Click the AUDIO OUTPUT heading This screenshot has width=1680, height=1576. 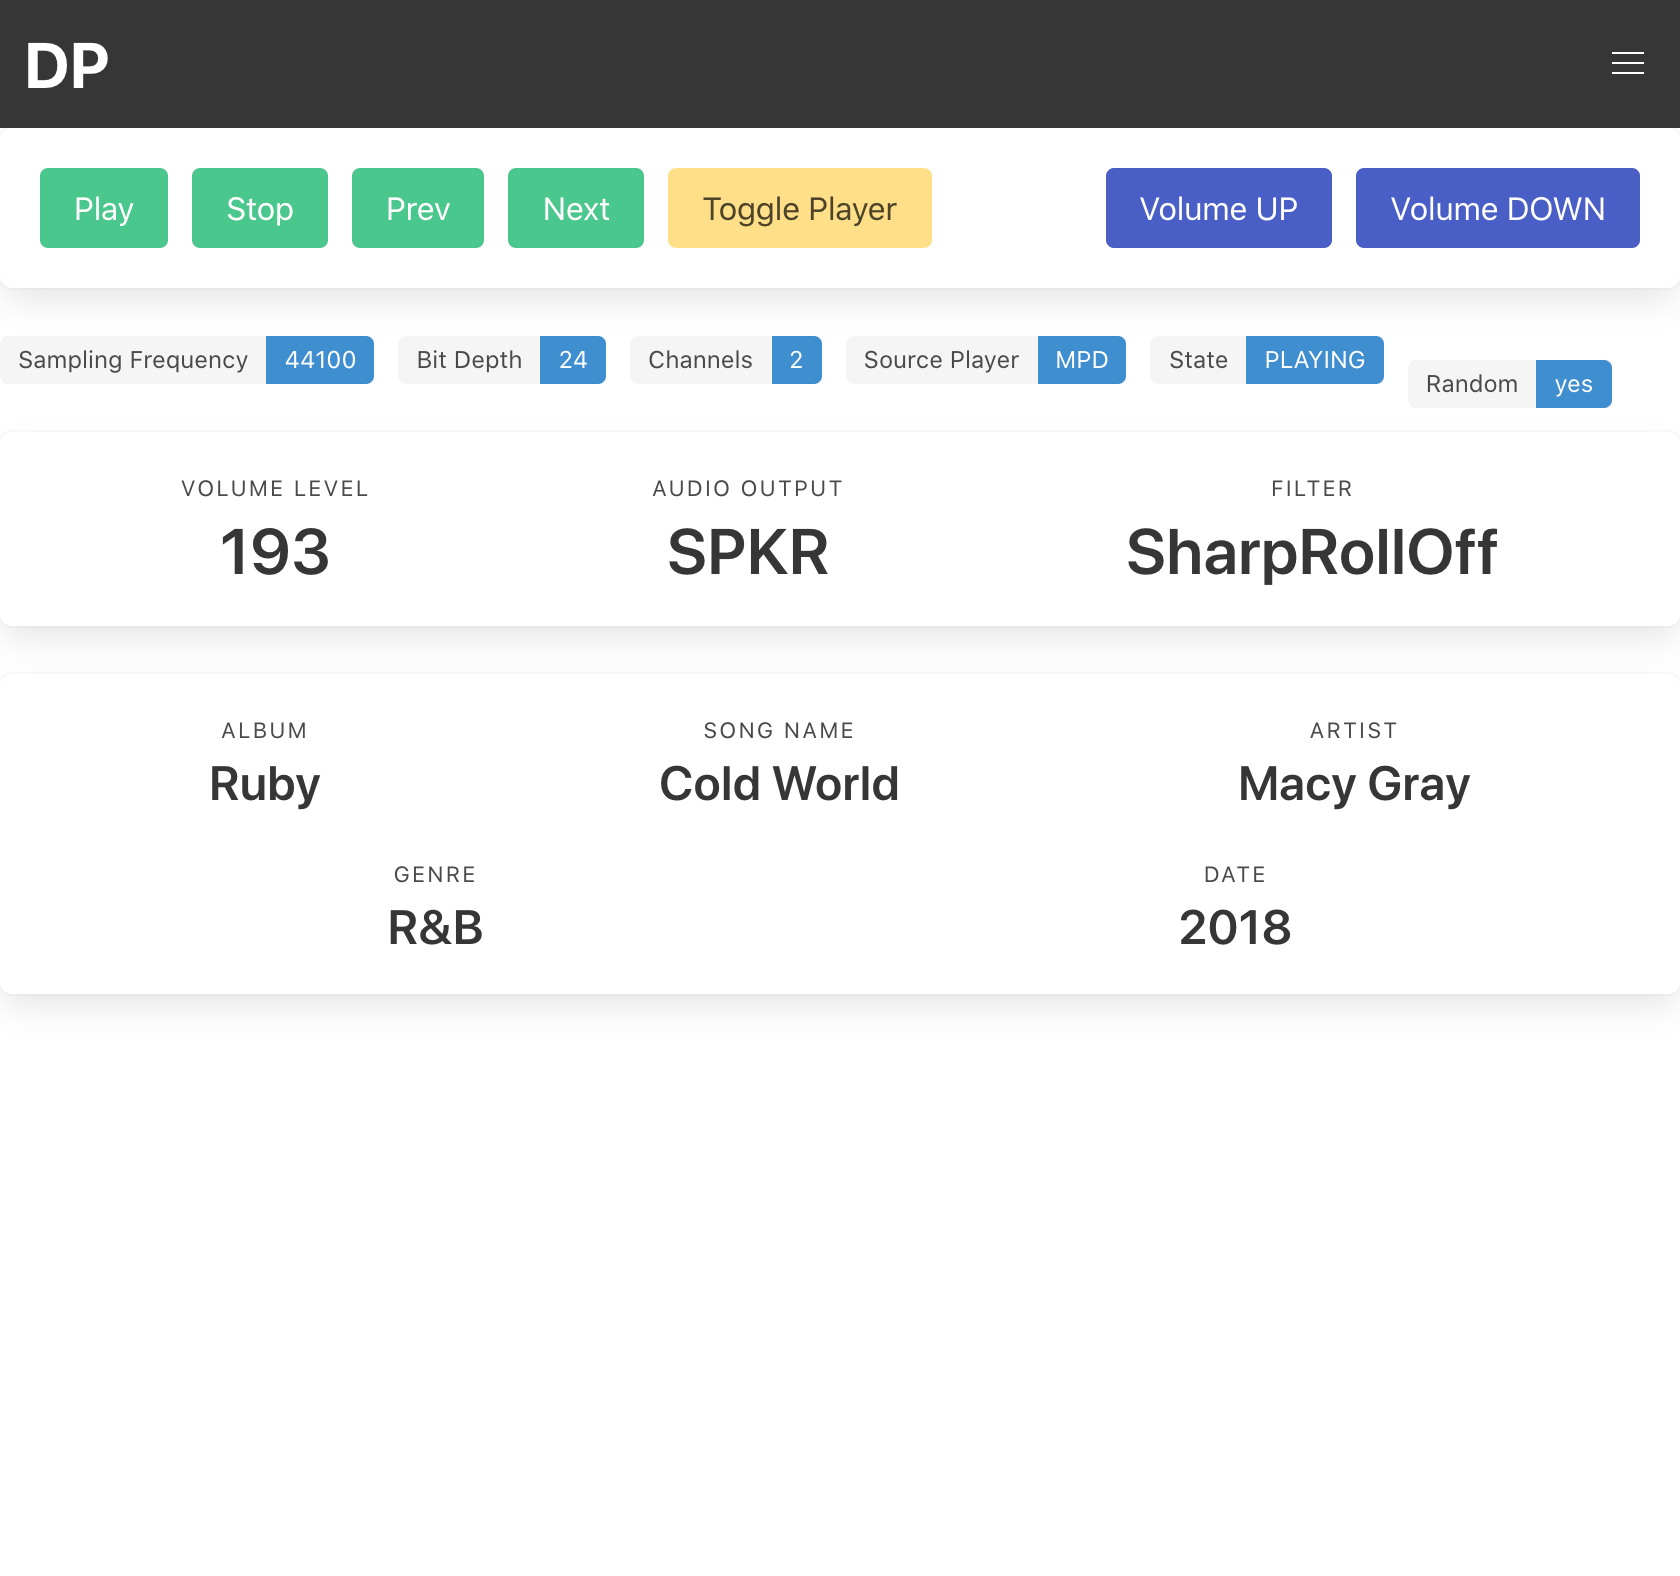point(748,489)
